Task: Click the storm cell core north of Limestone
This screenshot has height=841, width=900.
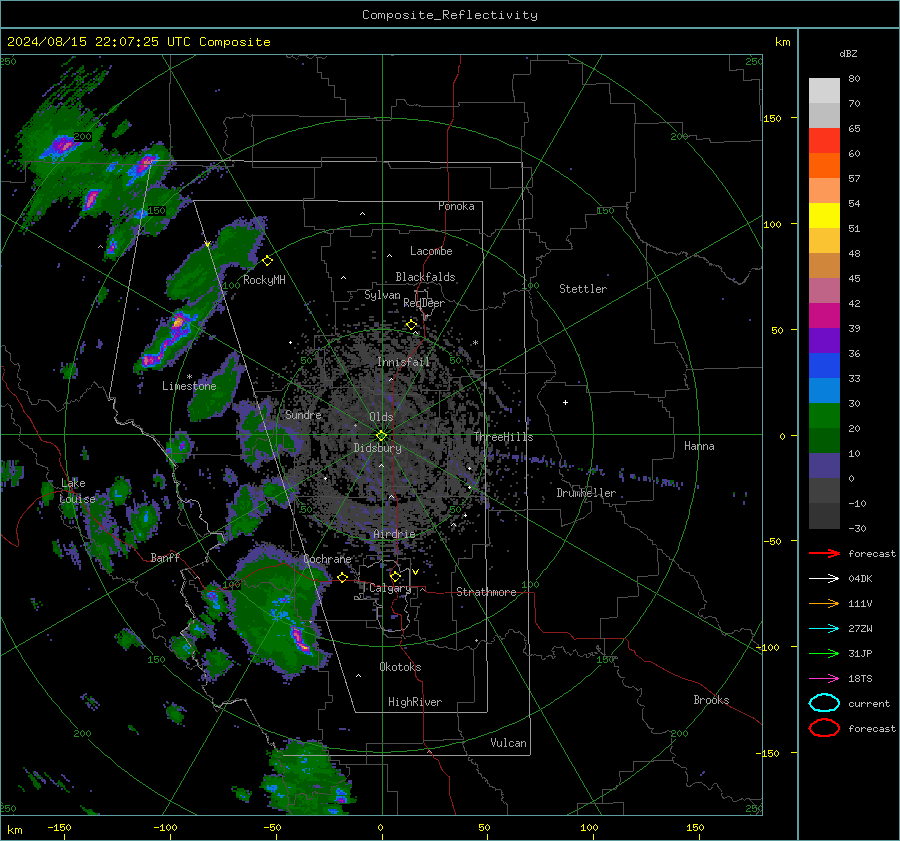Action: pos(178,323)
